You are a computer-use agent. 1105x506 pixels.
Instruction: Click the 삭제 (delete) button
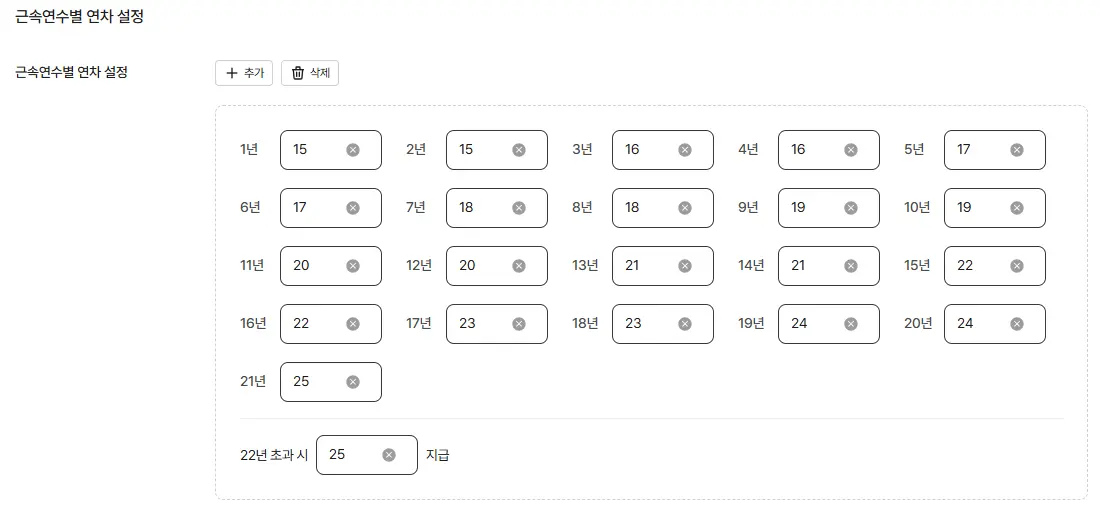click(x=309, y=73)
